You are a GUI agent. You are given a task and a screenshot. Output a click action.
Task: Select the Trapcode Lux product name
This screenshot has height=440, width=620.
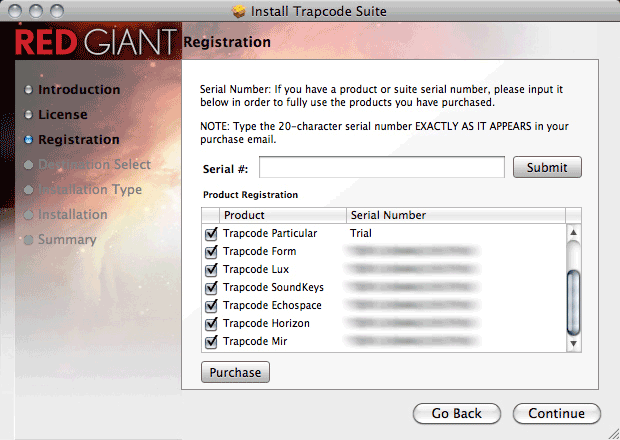pyautogui.click(x=256, y=269)
